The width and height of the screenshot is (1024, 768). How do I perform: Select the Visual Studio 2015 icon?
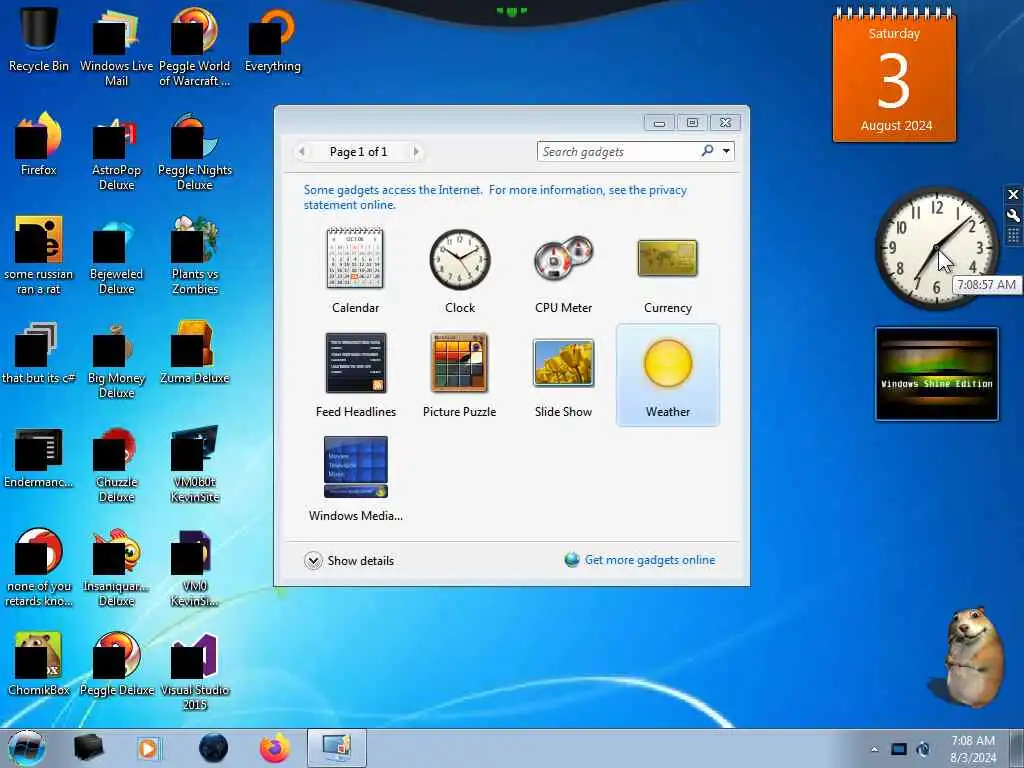(195, 672)
